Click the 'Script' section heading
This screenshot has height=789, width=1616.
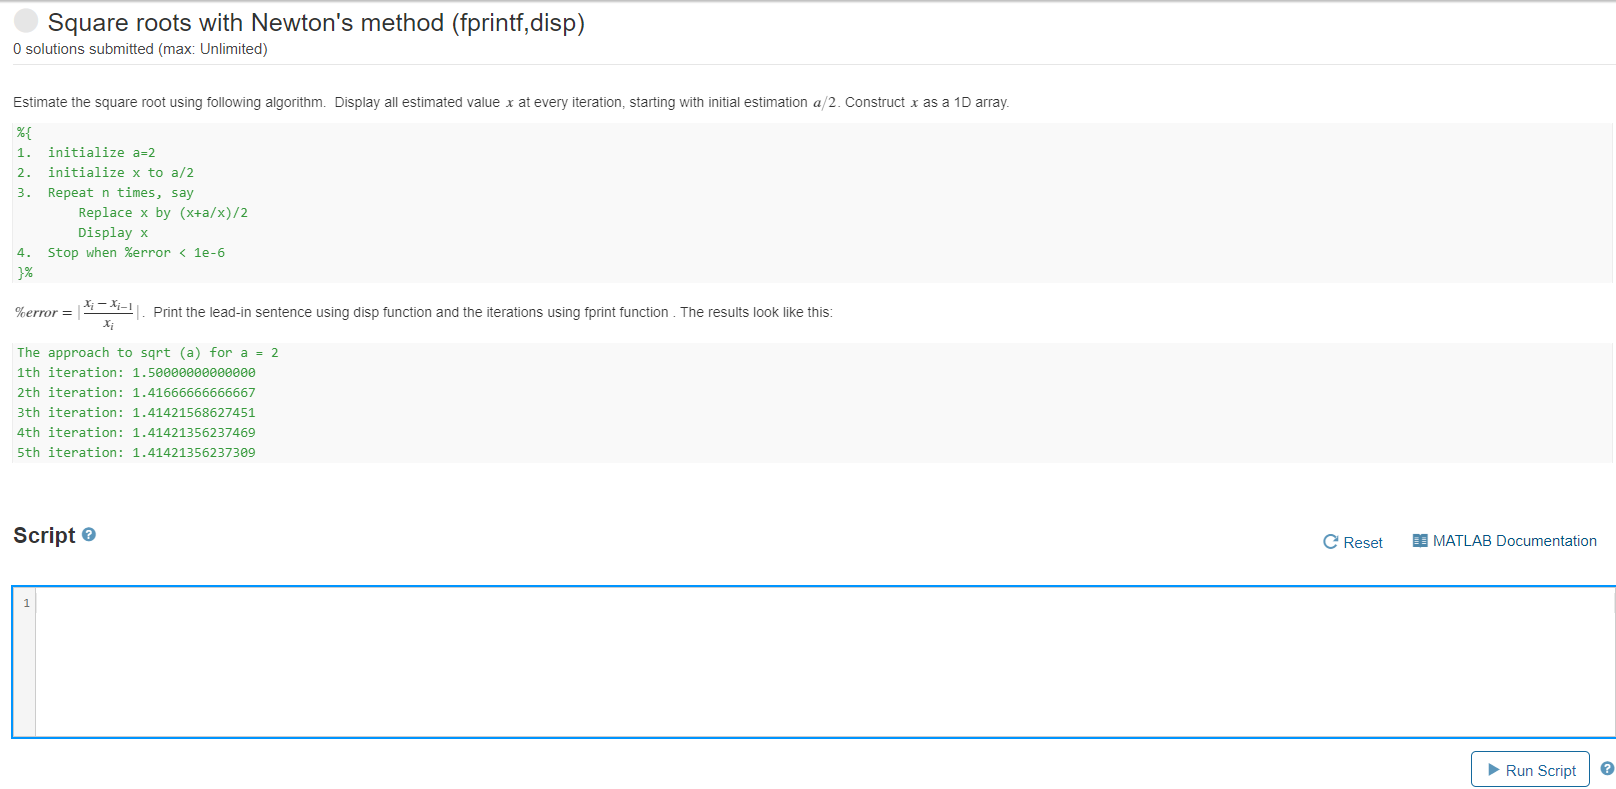point(44,535)
